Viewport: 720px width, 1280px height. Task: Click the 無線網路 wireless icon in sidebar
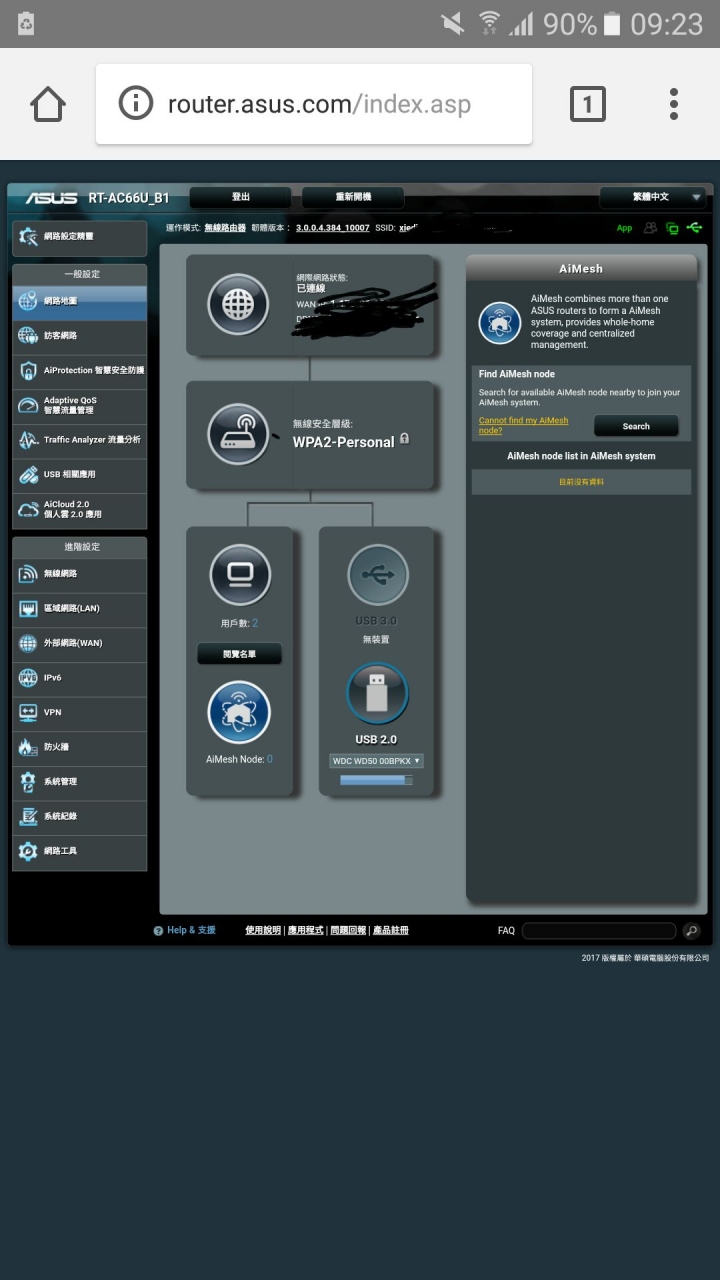coord(28,574)
